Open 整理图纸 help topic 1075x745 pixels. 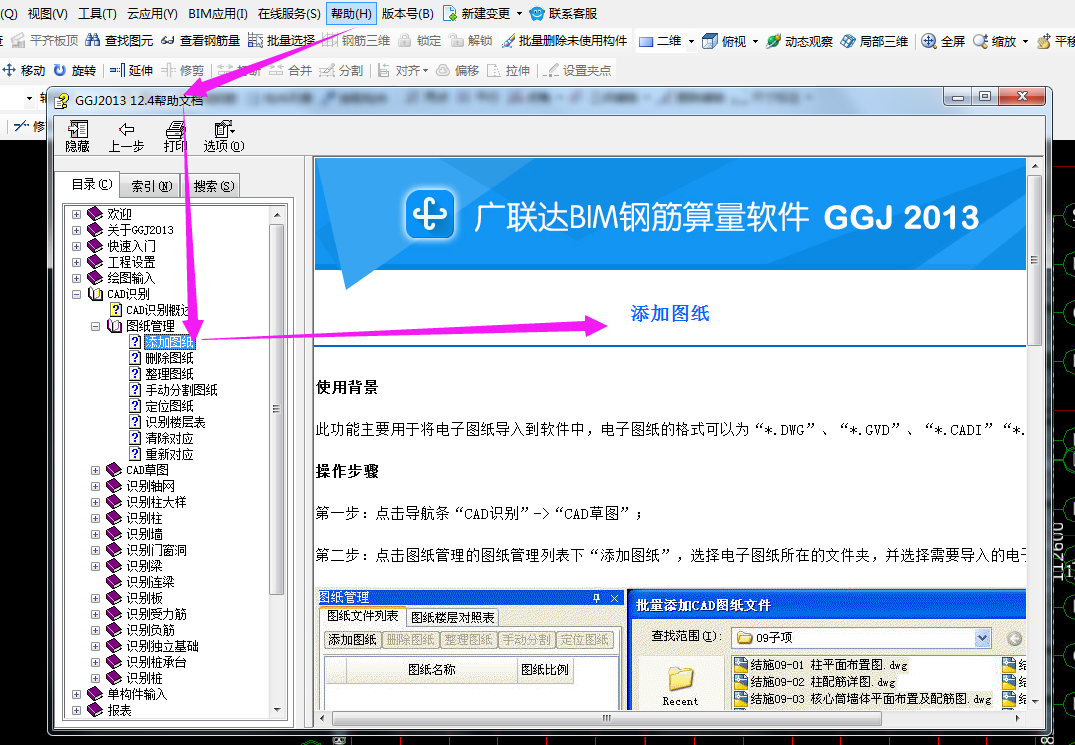(x=169, y=374)
